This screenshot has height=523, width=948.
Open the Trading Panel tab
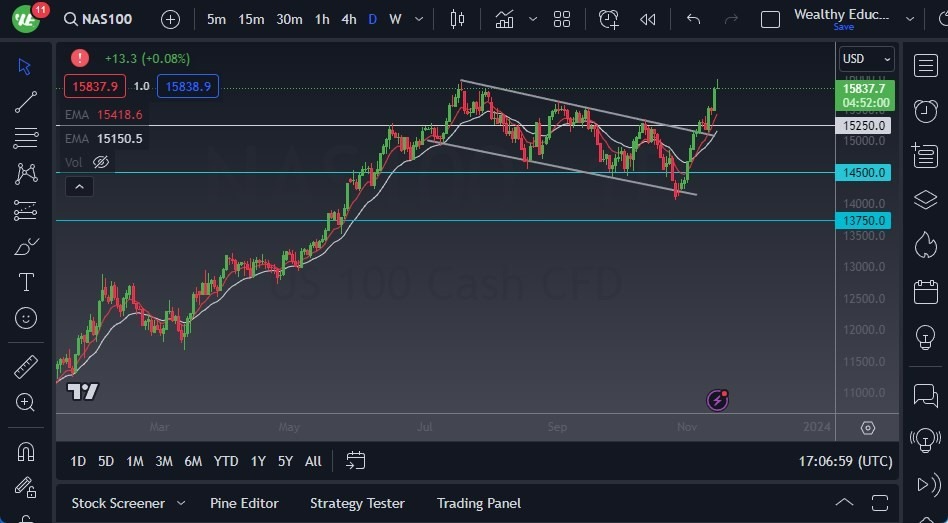479,503
